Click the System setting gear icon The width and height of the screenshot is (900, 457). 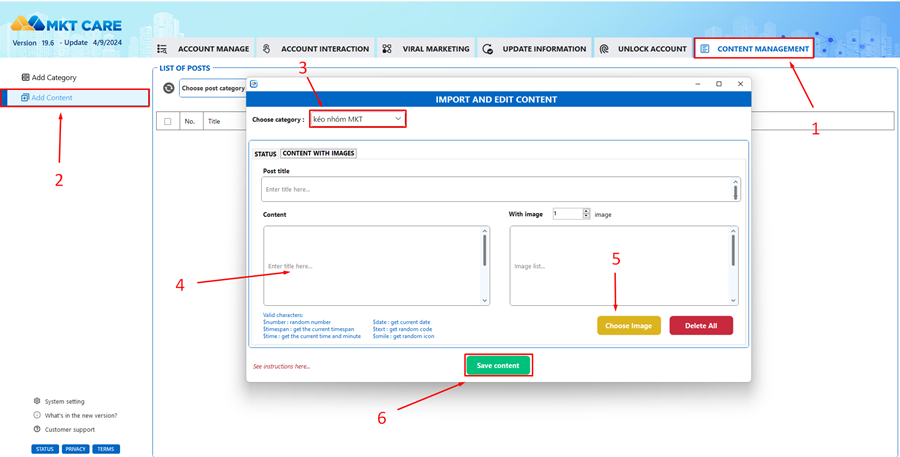click(37, 401)
